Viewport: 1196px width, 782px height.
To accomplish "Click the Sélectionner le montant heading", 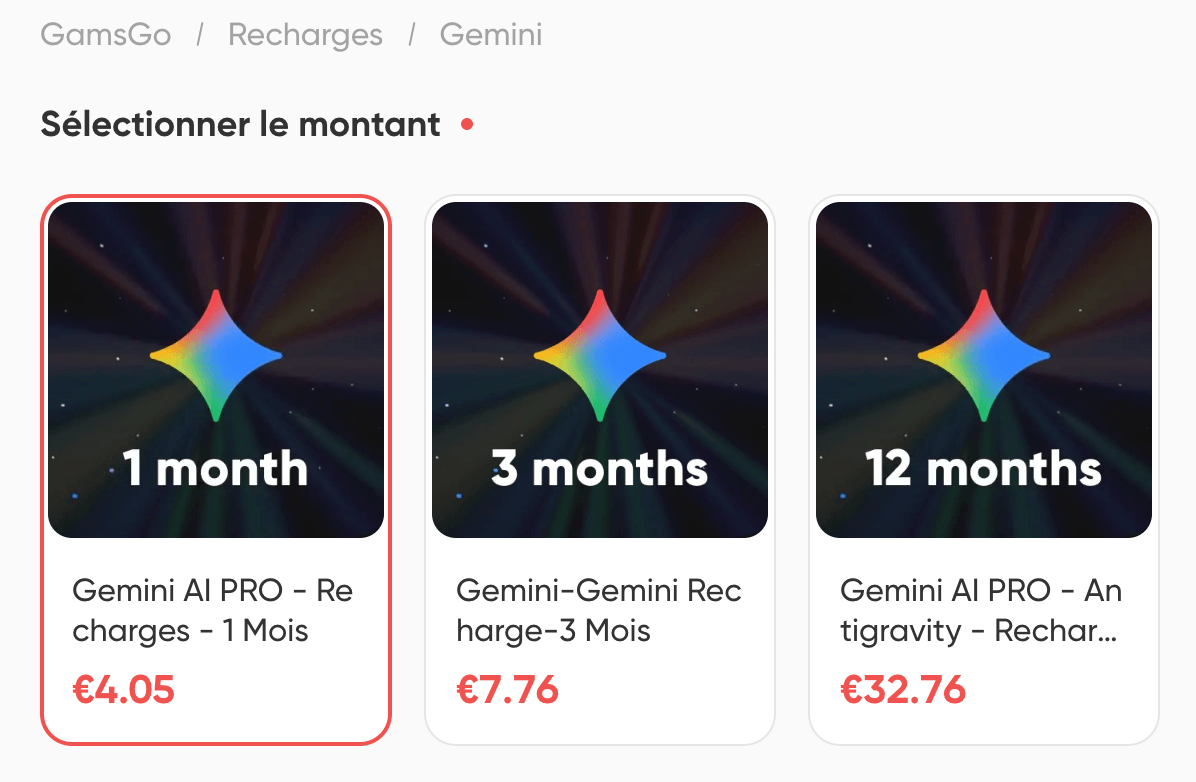I will pos(239,124).
